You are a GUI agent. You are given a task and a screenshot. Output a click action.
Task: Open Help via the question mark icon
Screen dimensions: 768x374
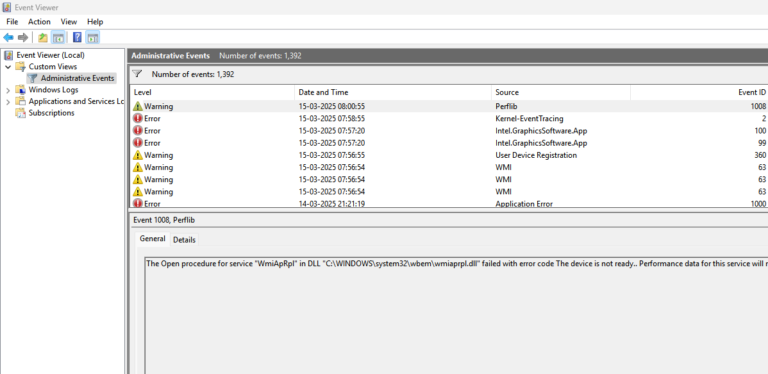click(x=77, y=38)
